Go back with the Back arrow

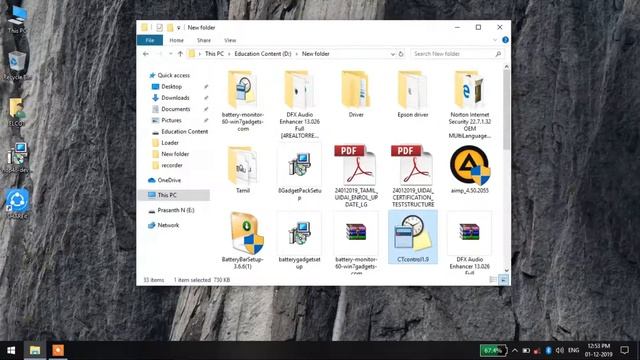[146, 54]
